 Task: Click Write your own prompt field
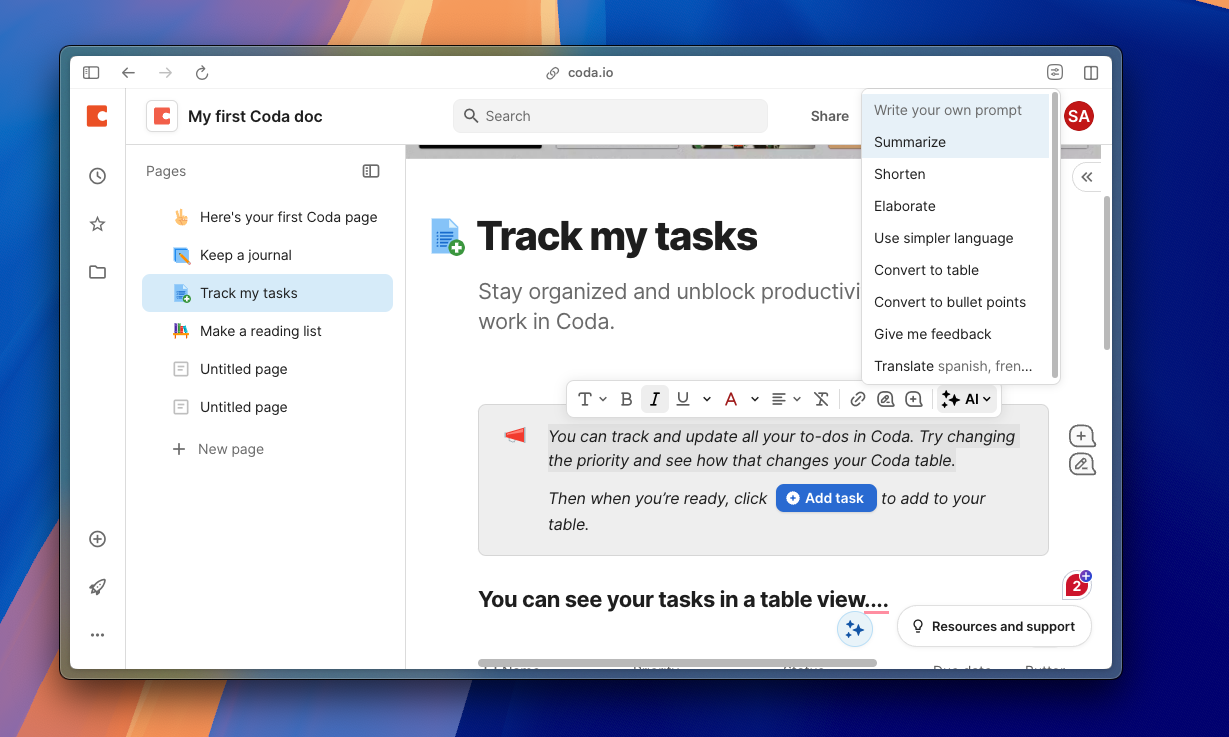pyautogui.click(x=956, y=110)
